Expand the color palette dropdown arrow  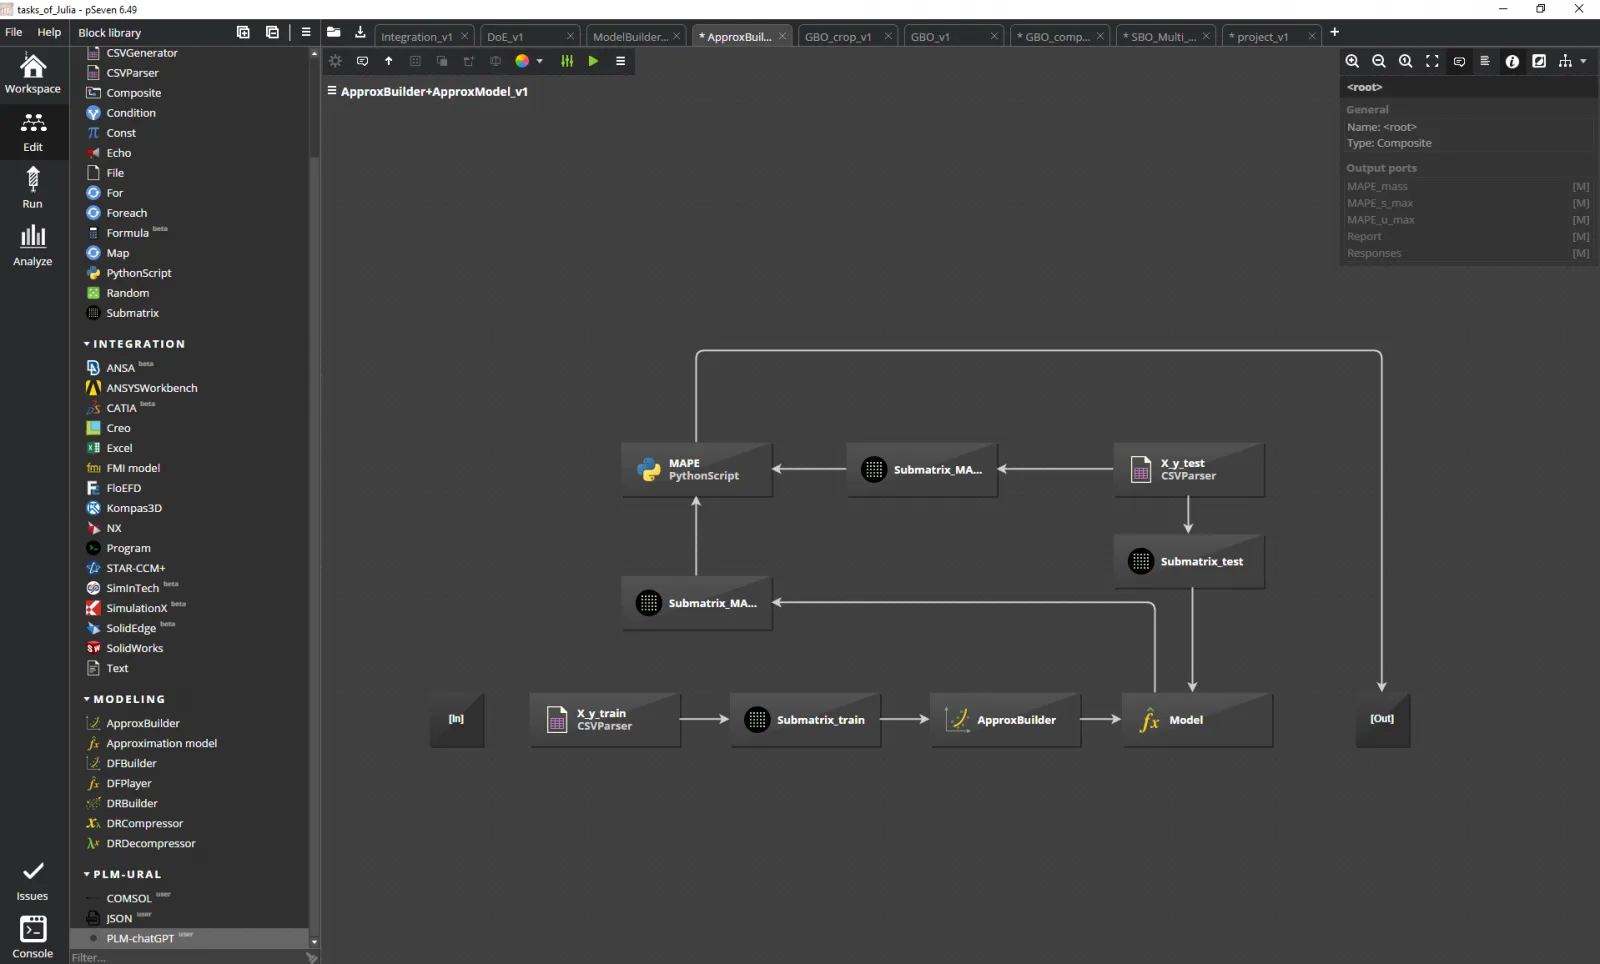pyautogui.click(x=540, y=61)
